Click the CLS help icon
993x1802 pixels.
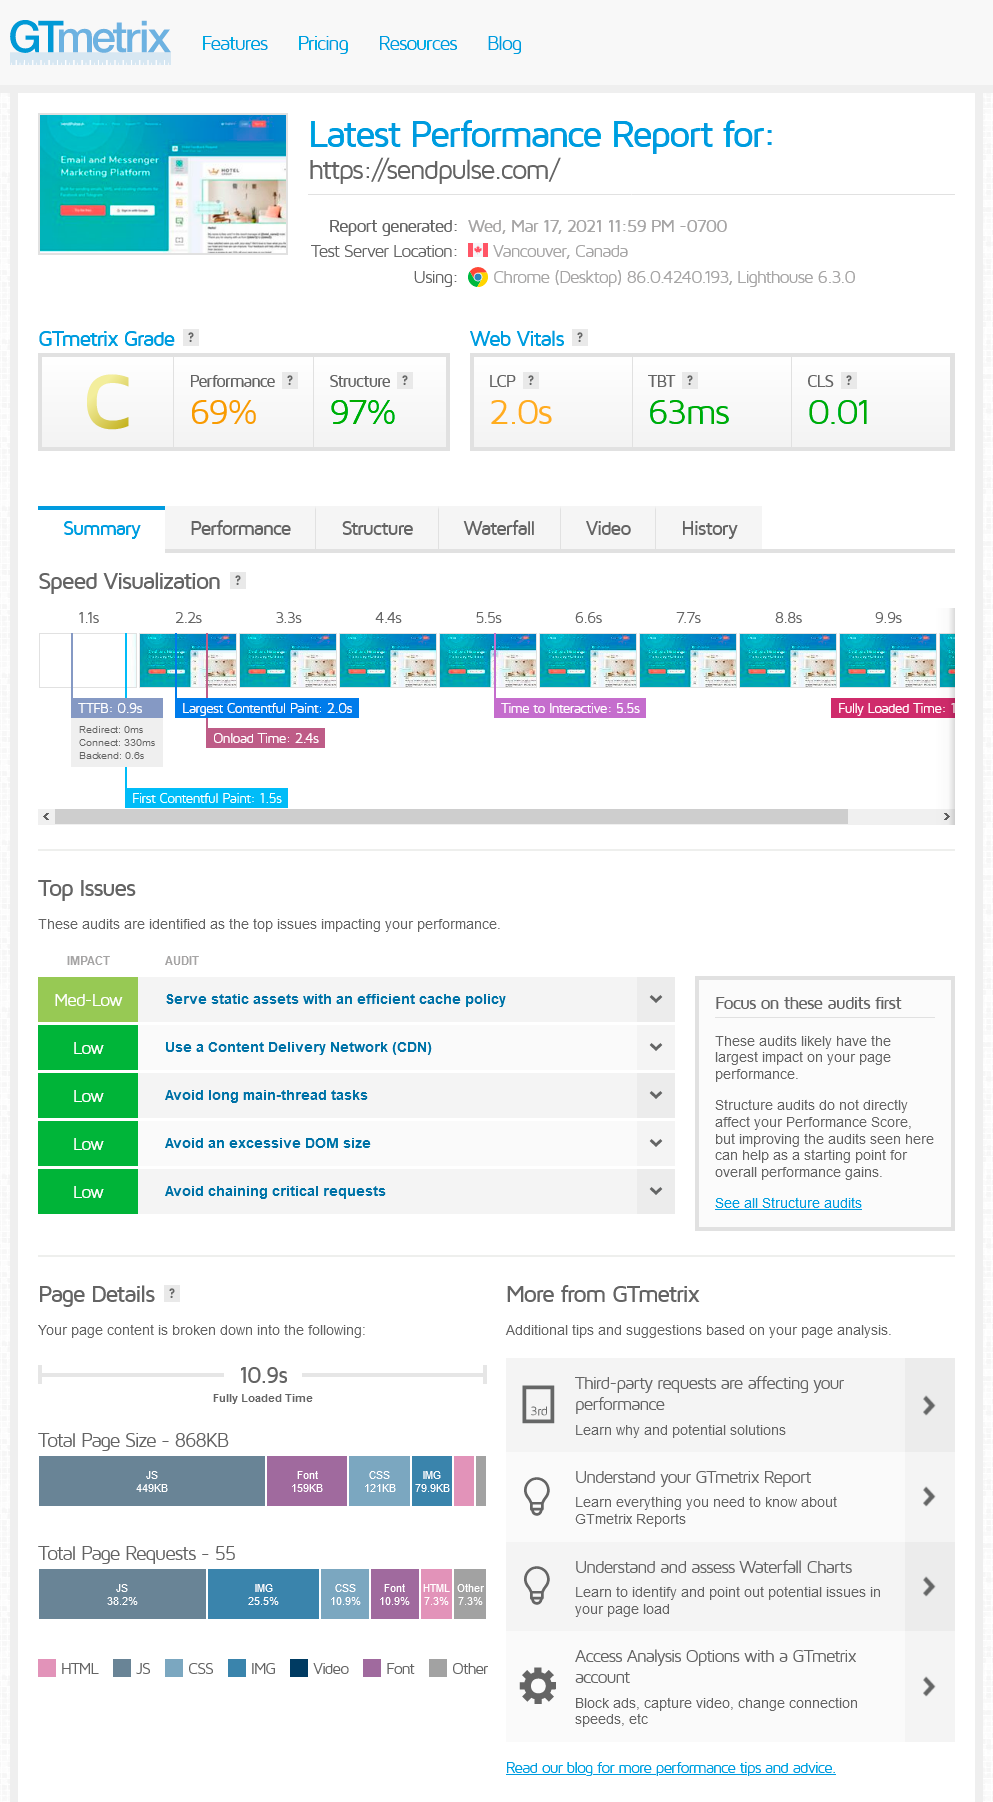click(849, 380)
